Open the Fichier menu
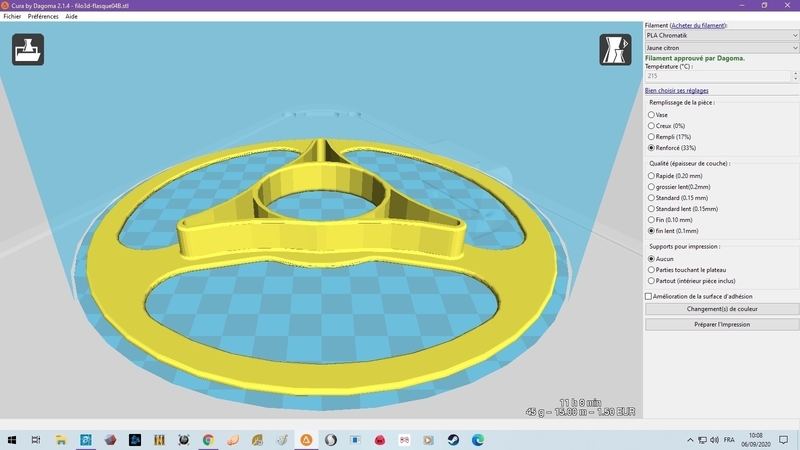Viewport: 800px width, 450px height. (12, 16)
